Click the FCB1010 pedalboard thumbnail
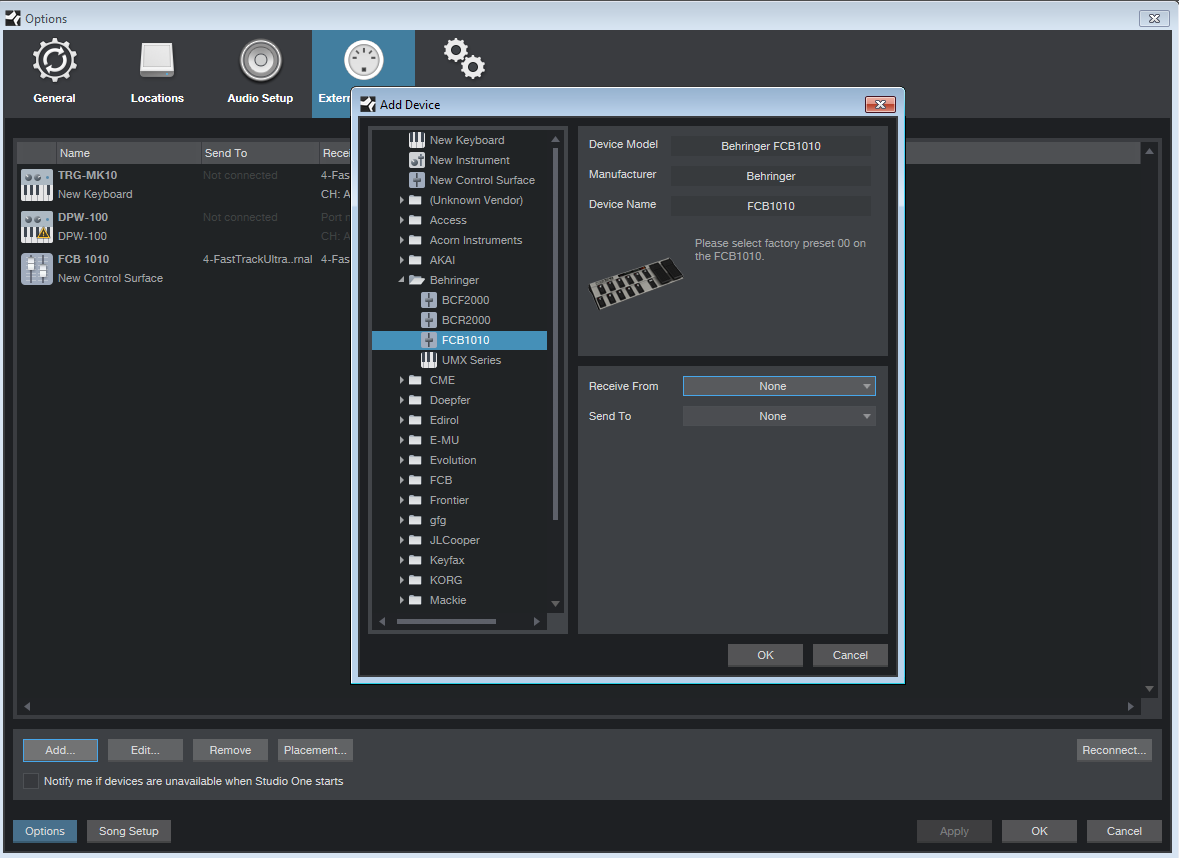 (x=636, y=283)
